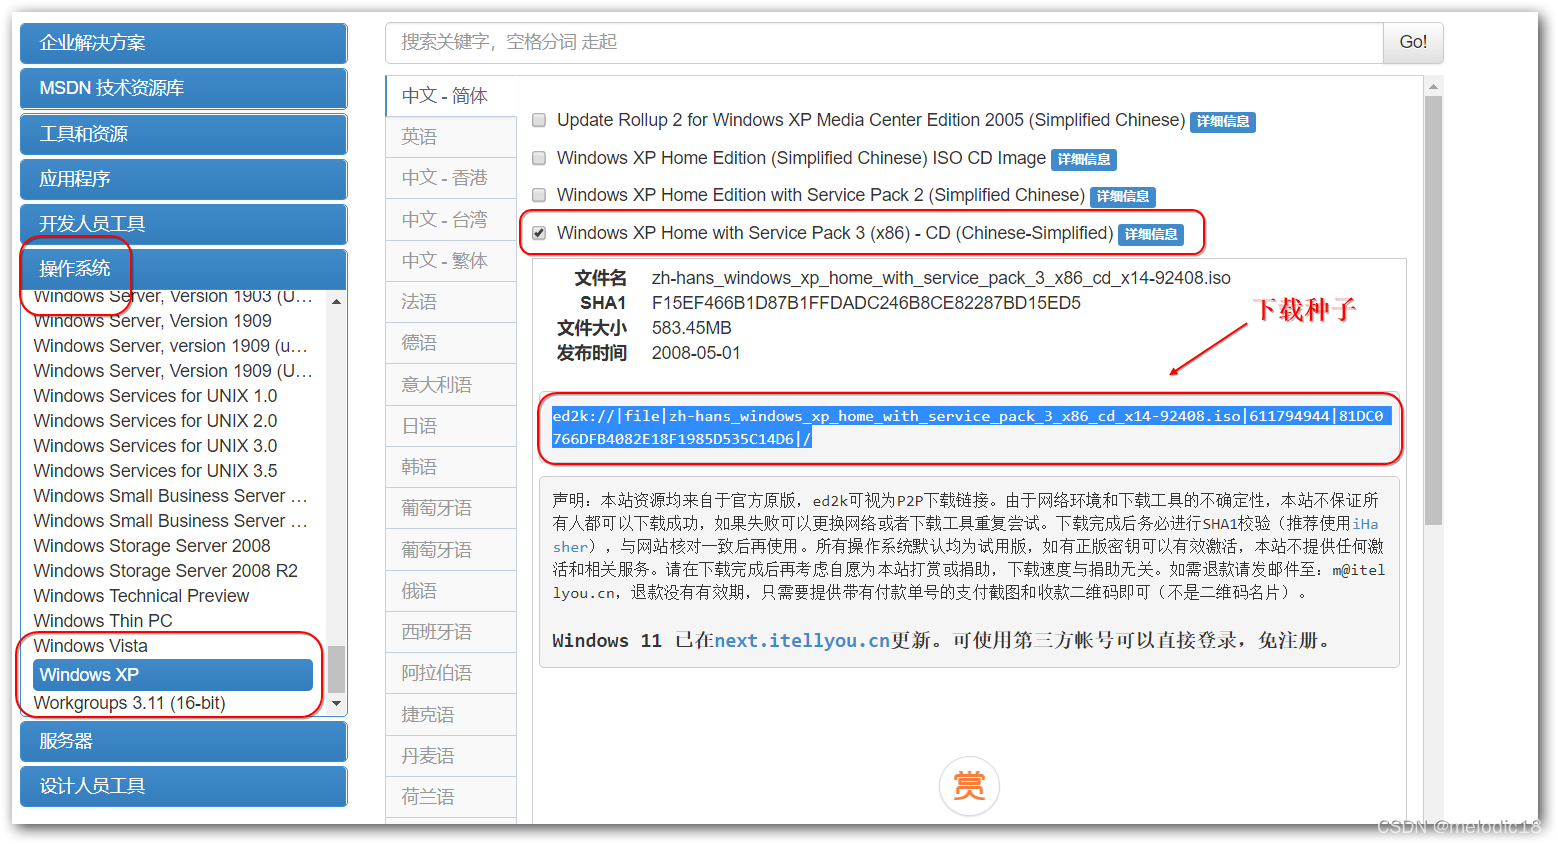Select Workgroups 3.11 (16-bit) entry

[x=130, y=703]
